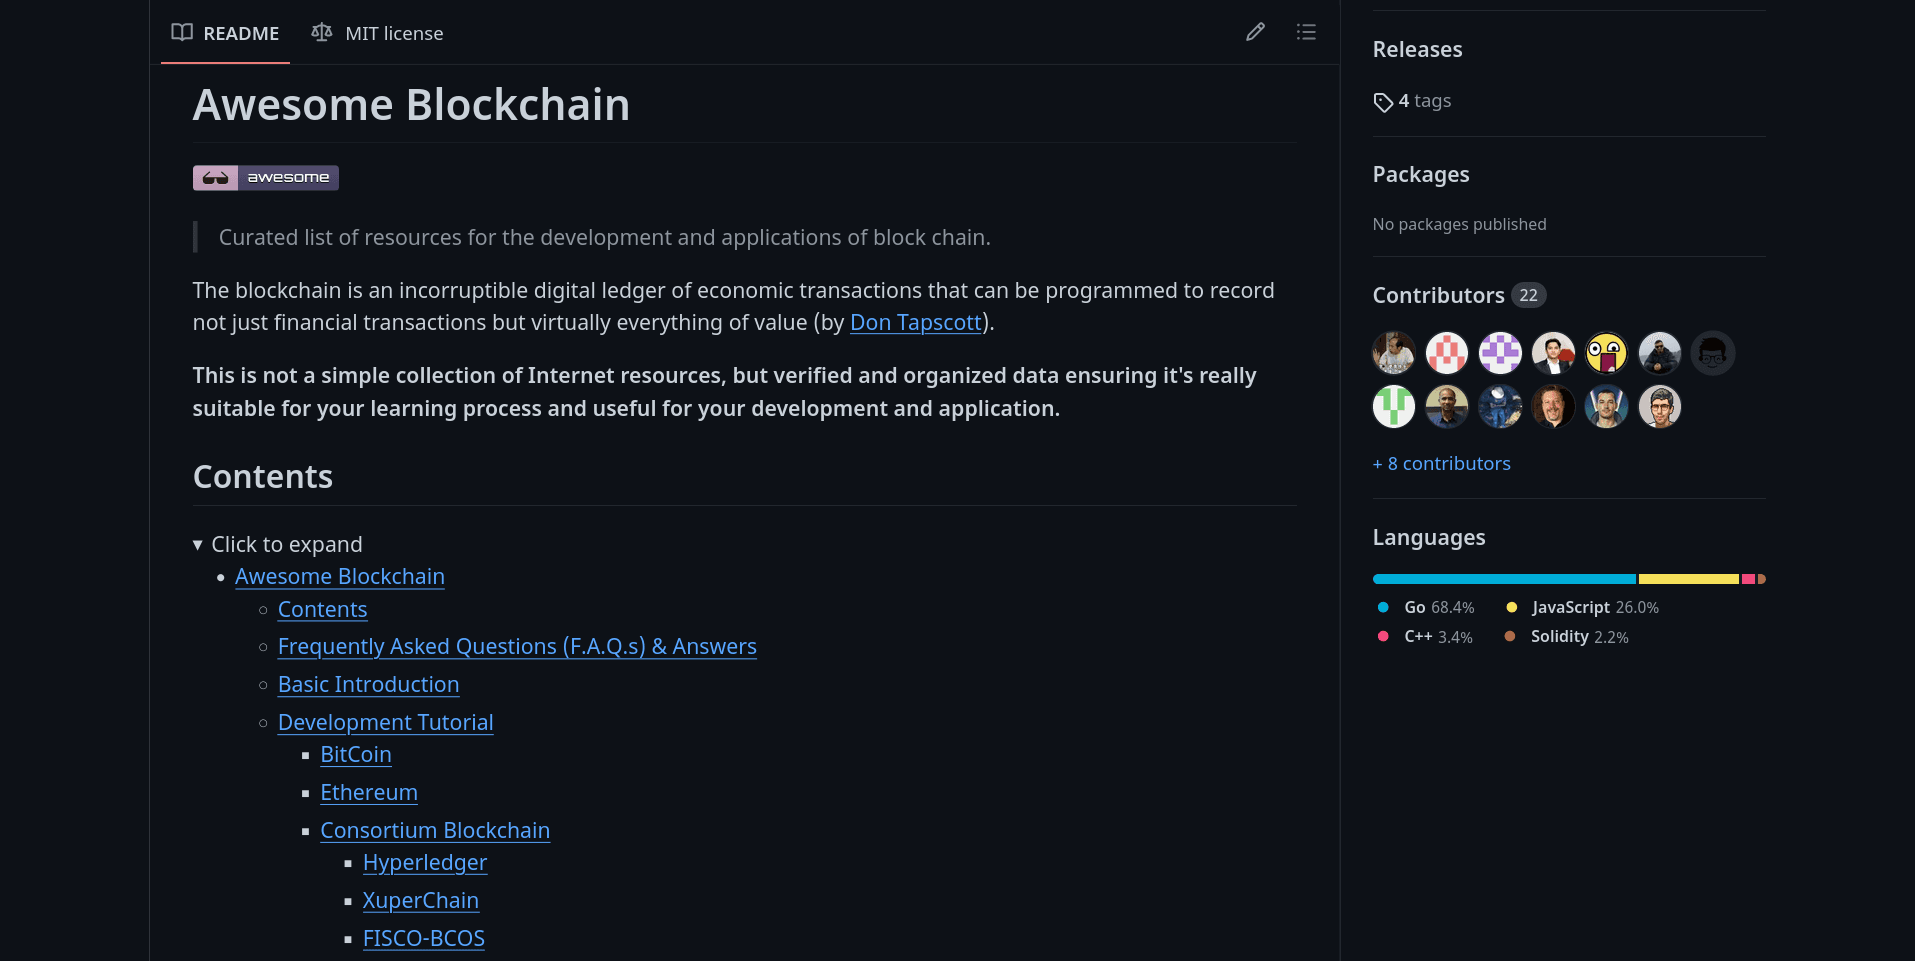Viewport: 1920px width, 962px height.
Task: Click the MIT license scale icon
Action: pos(321,33)
